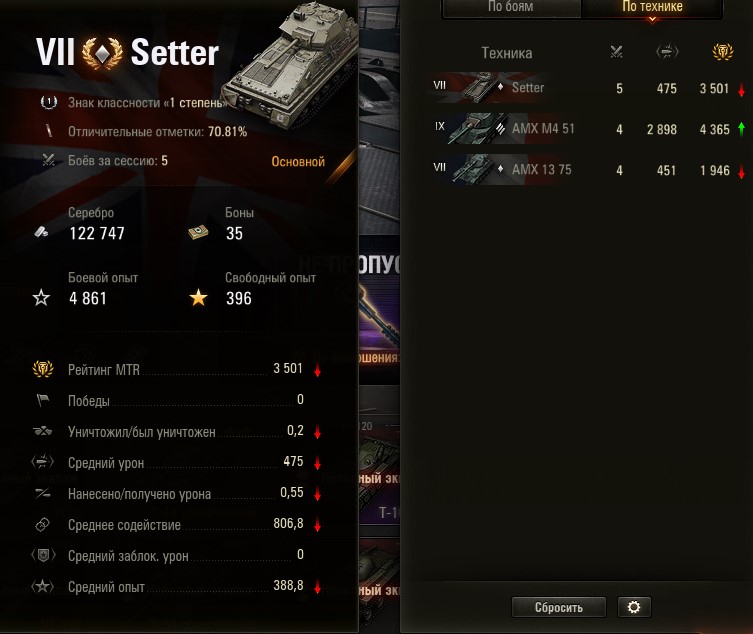
Task: Click the Рейтинг MTR laurel icon
Action: 43,369
